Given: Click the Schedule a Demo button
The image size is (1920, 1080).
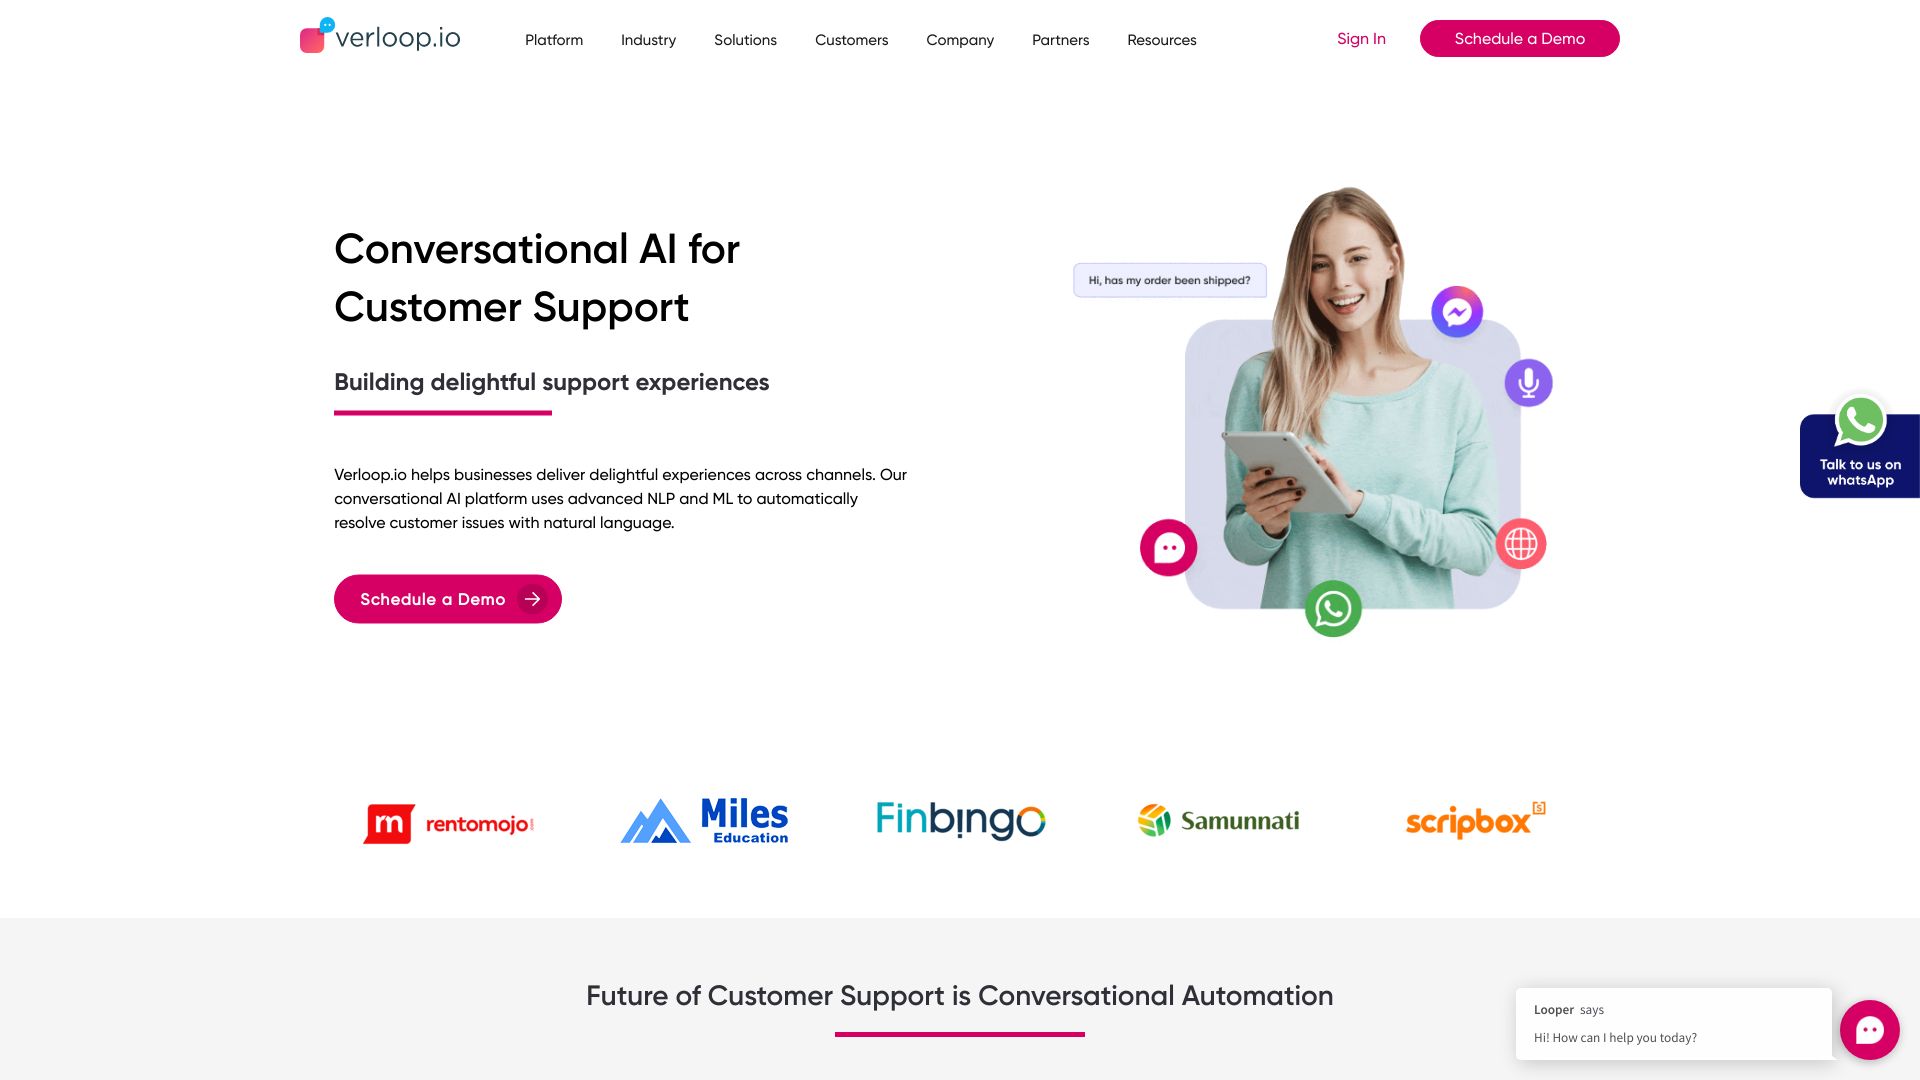Looking at the screenshot, I should [1519, 38].
